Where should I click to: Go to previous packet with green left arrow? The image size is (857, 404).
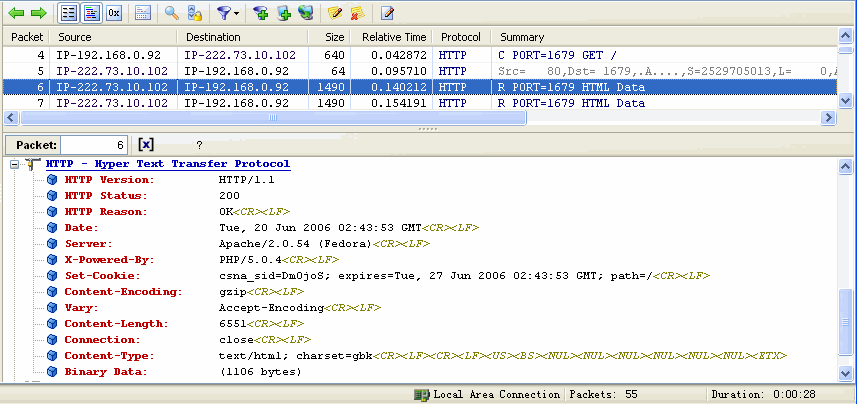pos(17,13)
